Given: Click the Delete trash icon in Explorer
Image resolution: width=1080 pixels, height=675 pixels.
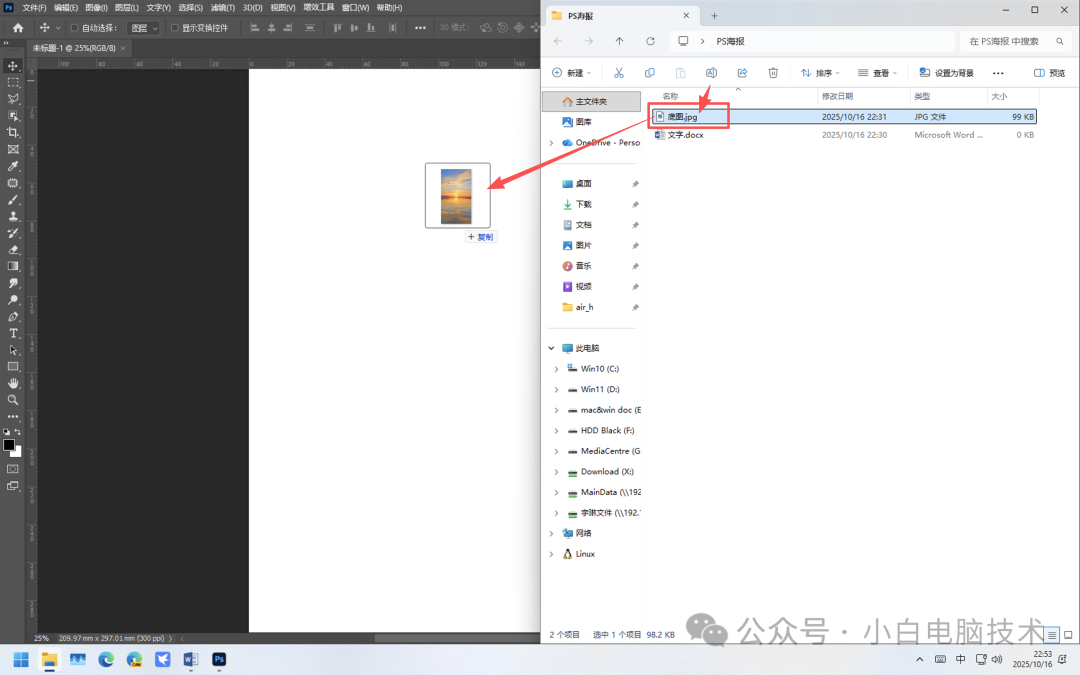Looking at the screenshot, I should (773, 72).
